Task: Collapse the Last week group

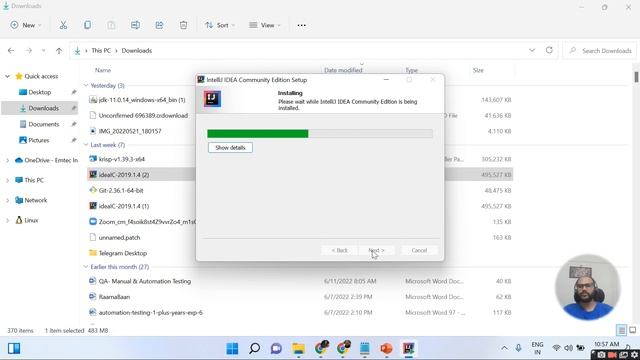Action: click(86, 144)
